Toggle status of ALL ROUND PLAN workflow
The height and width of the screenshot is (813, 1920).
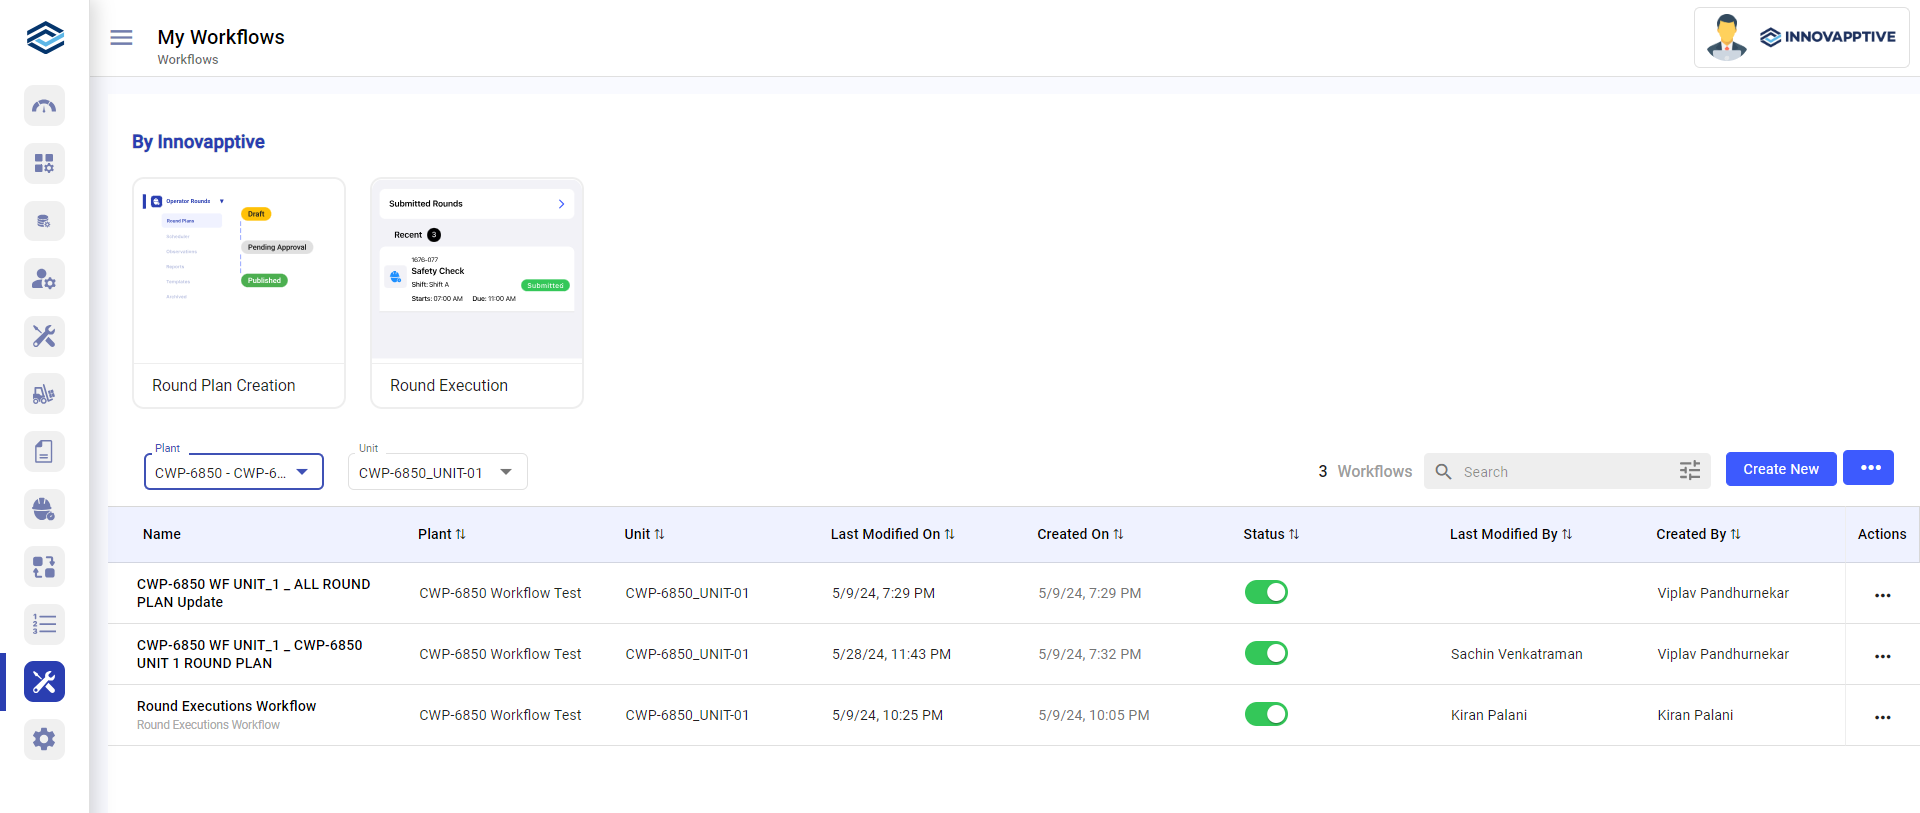point(1265,593)
